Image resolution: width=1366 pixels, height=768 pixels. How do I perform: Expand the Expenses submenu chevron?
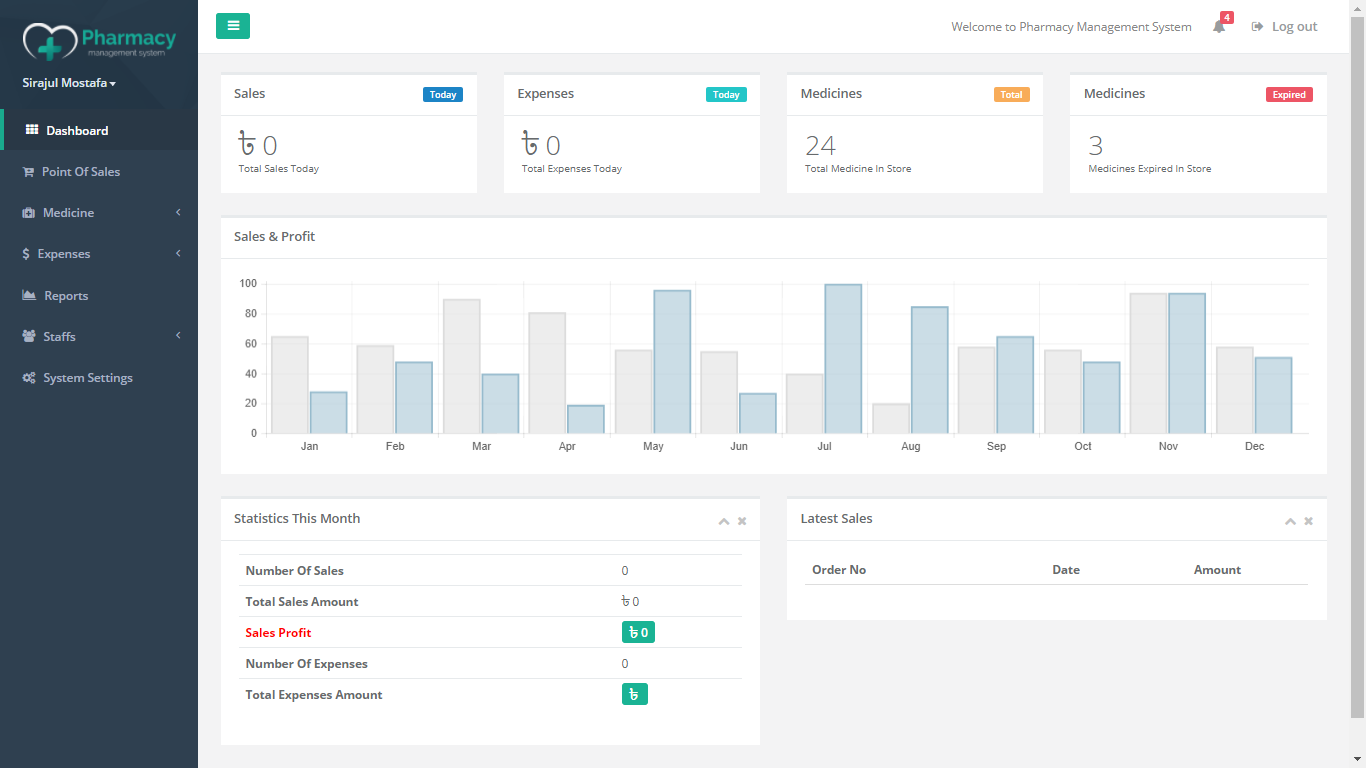pyautogui.click(x=178, y=253)
